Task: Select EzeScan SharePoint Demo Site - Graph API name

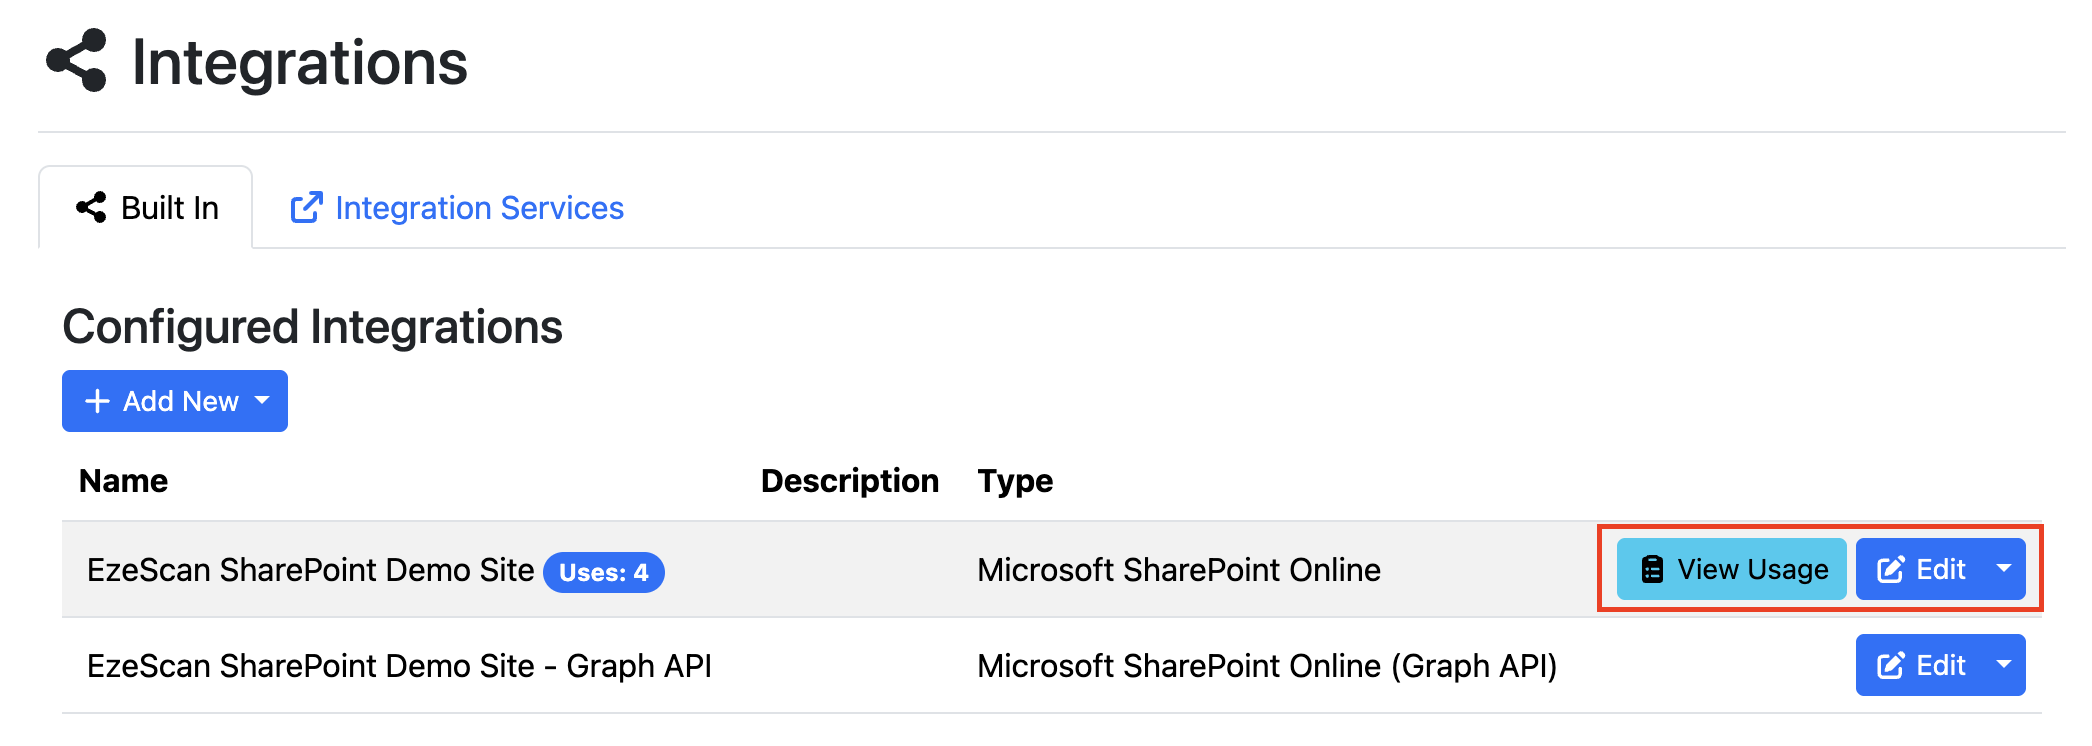Action: point(399,666)
